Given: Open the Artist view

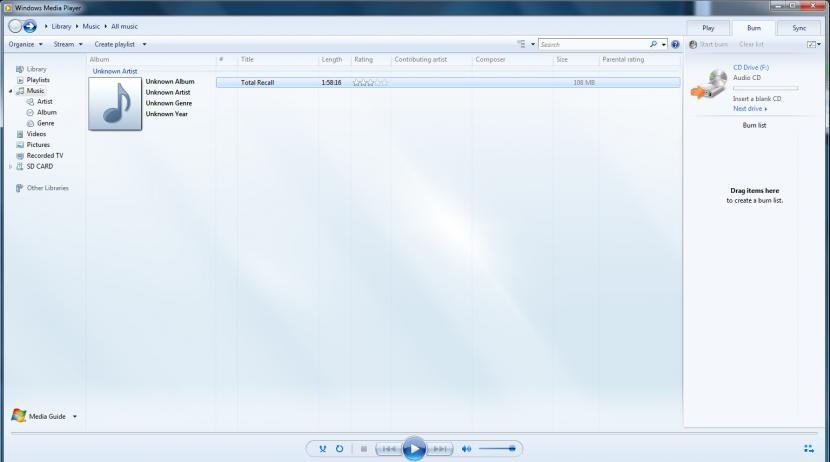Looking at the screenshot, I should (x=44, y=102).
